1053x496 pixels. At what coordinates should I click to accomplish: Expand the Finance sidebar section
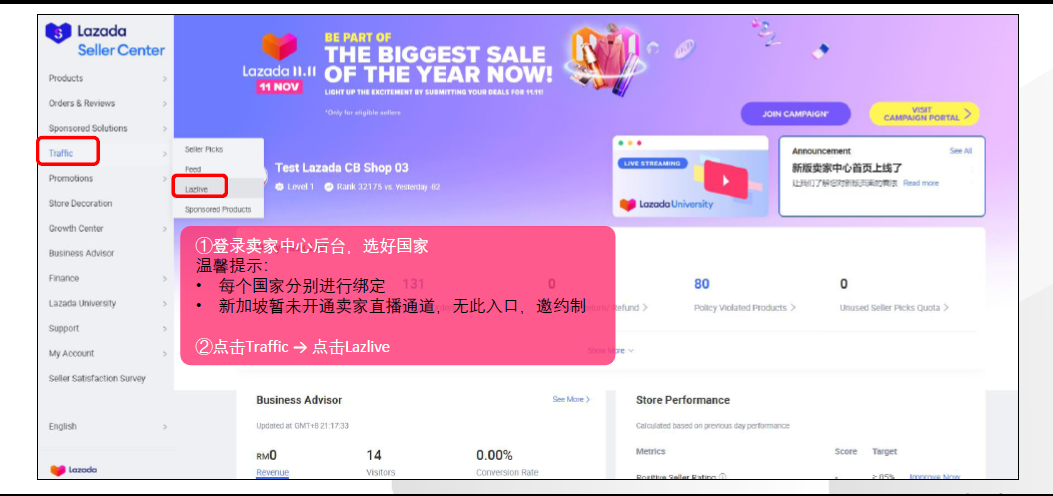[x=106, y=278]
